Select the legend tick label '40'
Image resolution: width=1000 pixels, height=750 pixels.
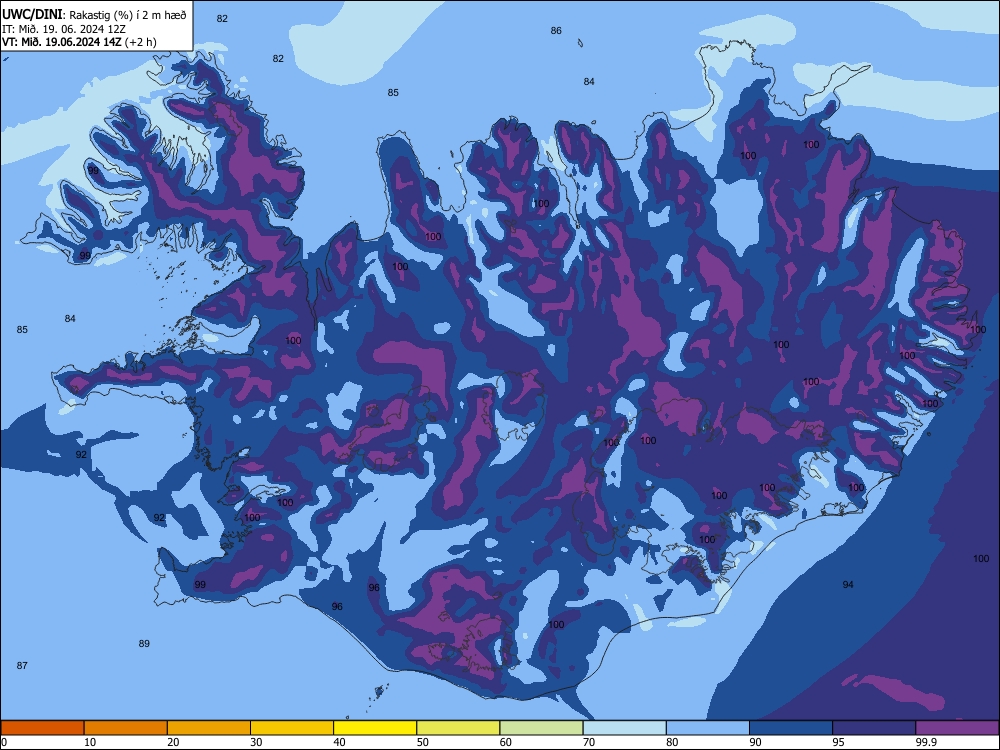pyautogui.click(x=339, y=742)
